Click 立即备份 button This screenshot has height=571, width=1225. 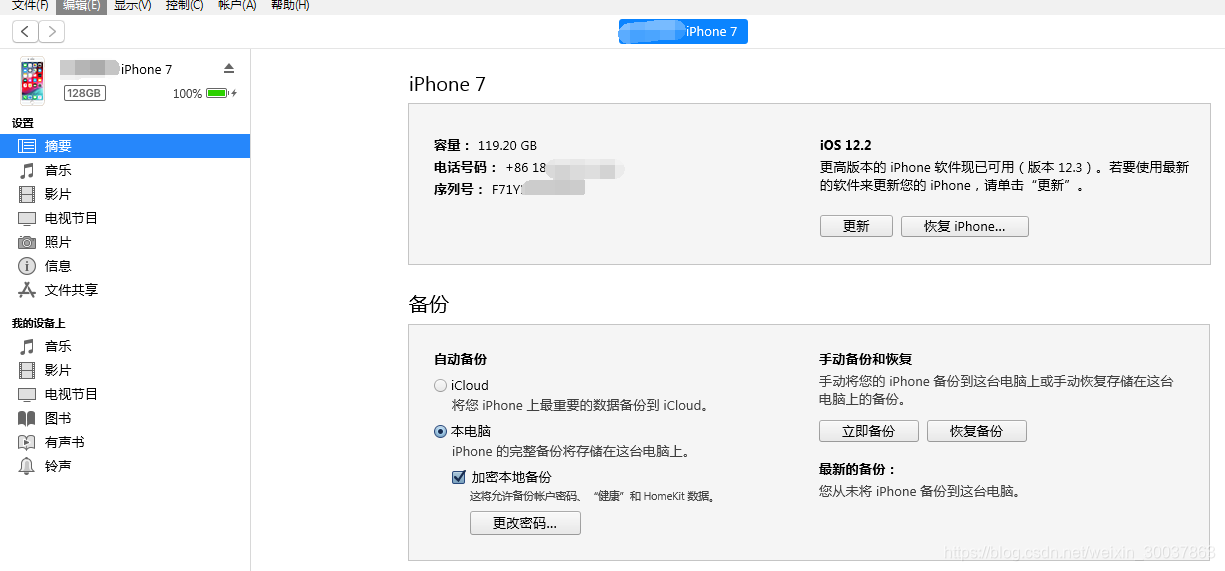click(x=868, y=431)
